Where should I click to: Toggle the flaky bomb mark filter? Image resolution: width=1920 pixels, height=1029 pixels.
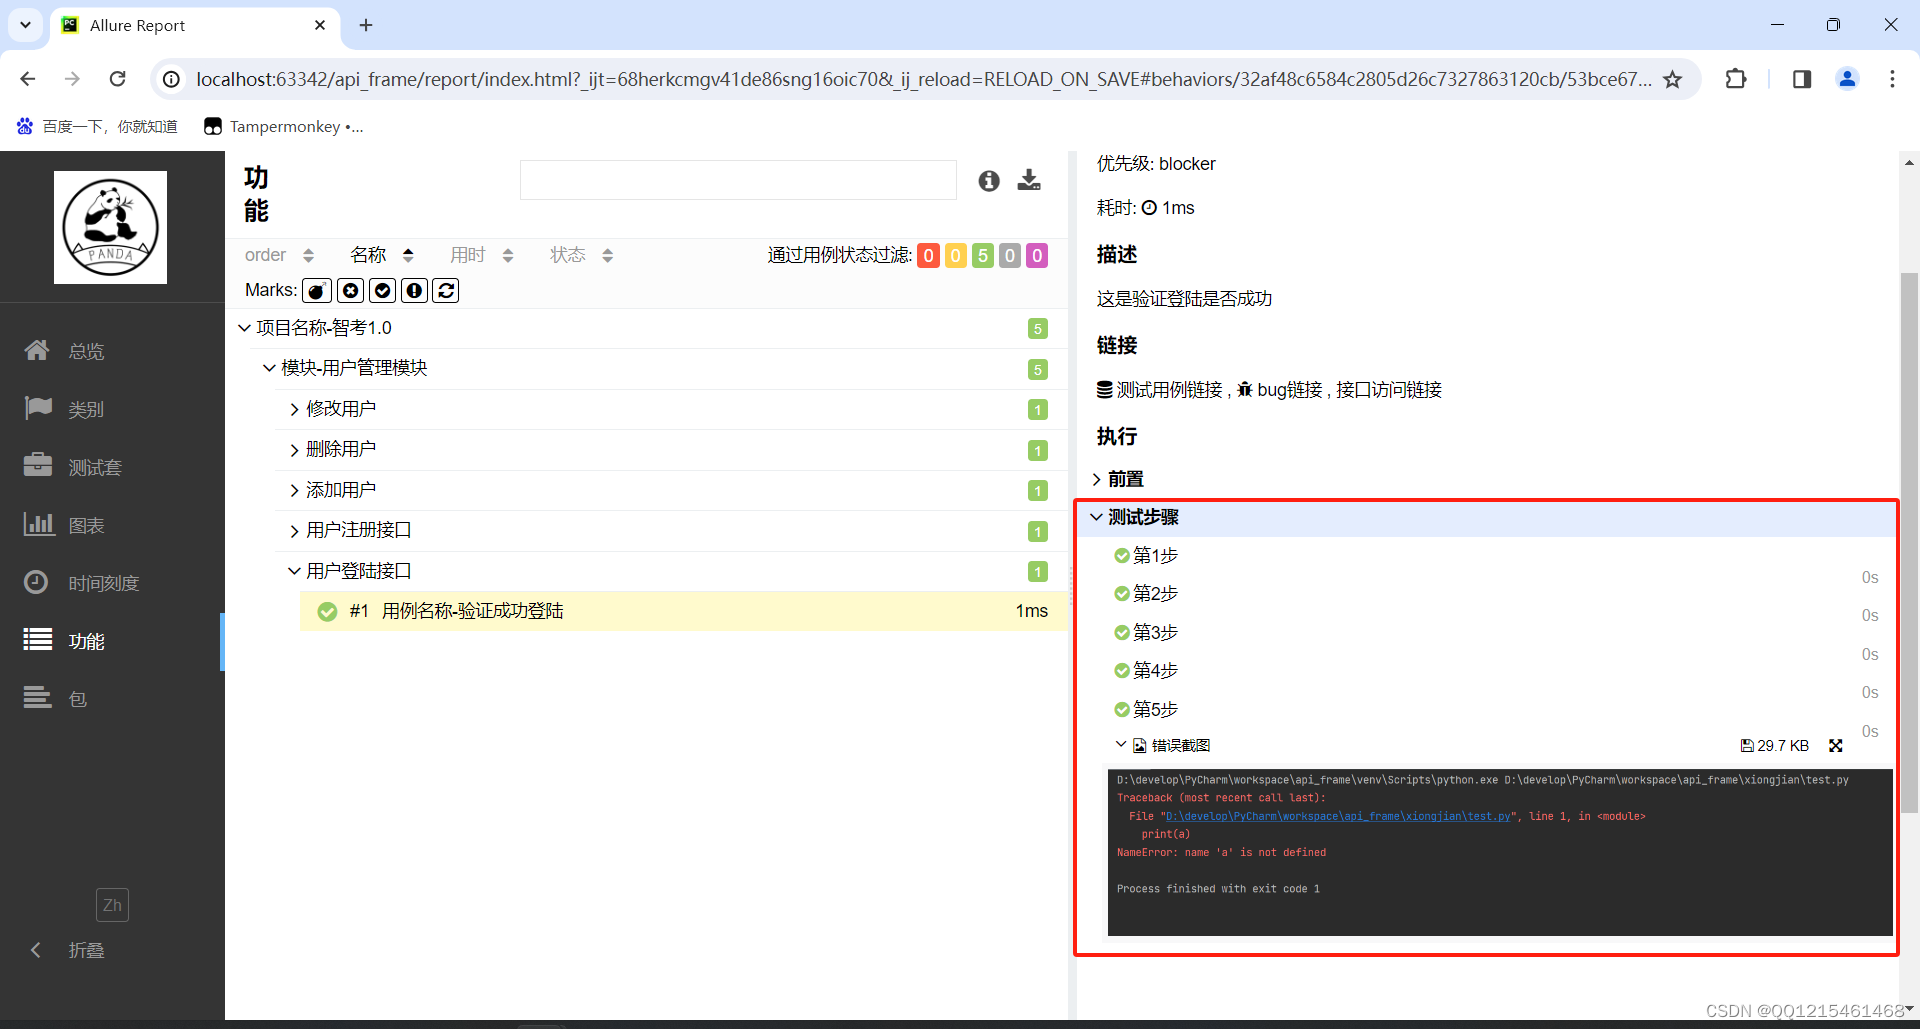(x=317, y=290)
